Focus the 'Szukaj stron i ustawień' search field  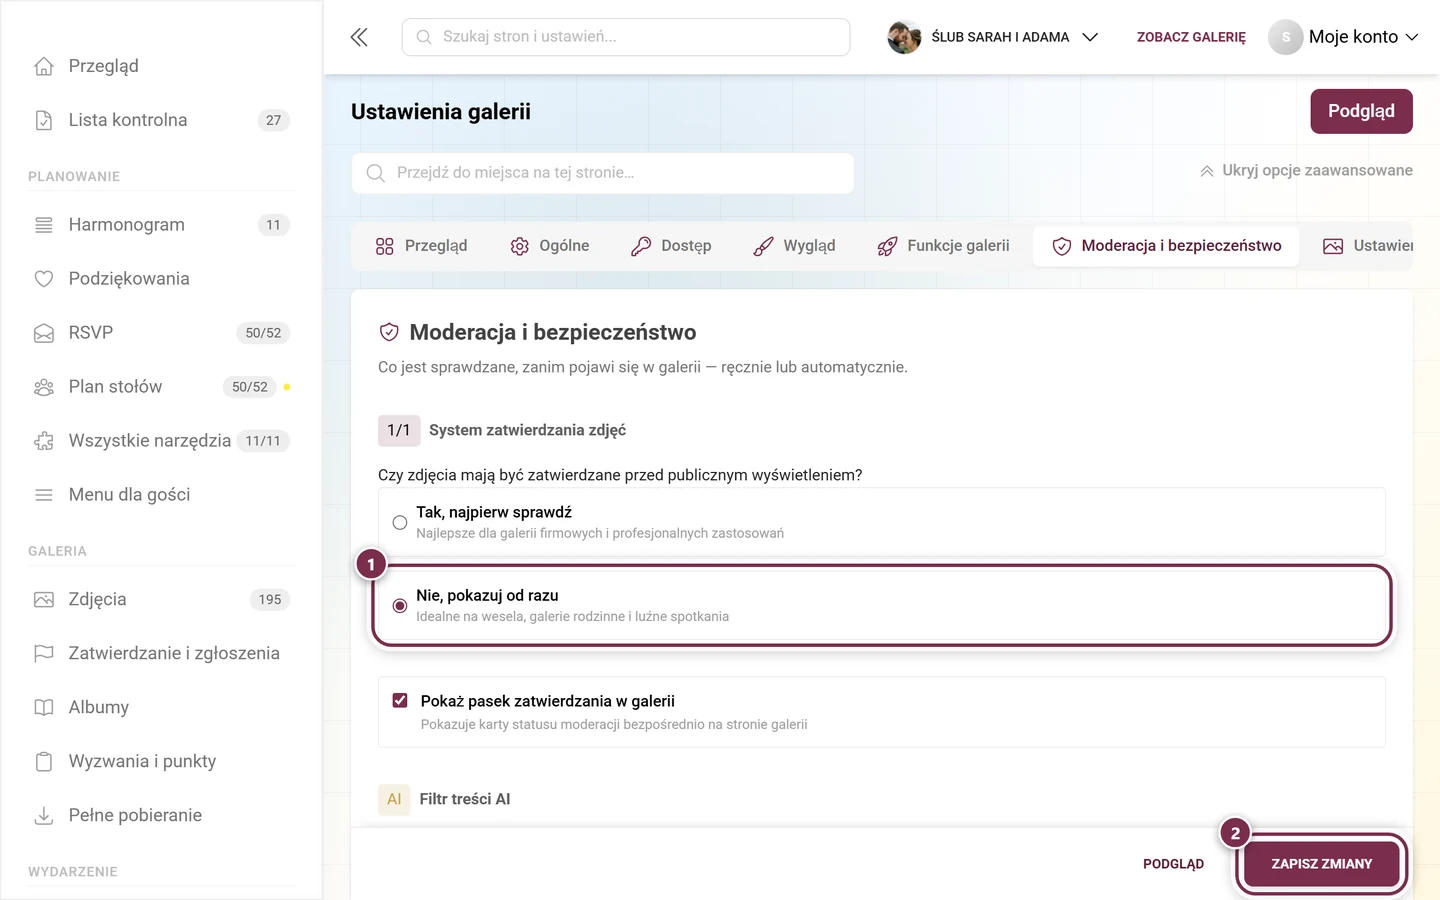click(626, 37)
